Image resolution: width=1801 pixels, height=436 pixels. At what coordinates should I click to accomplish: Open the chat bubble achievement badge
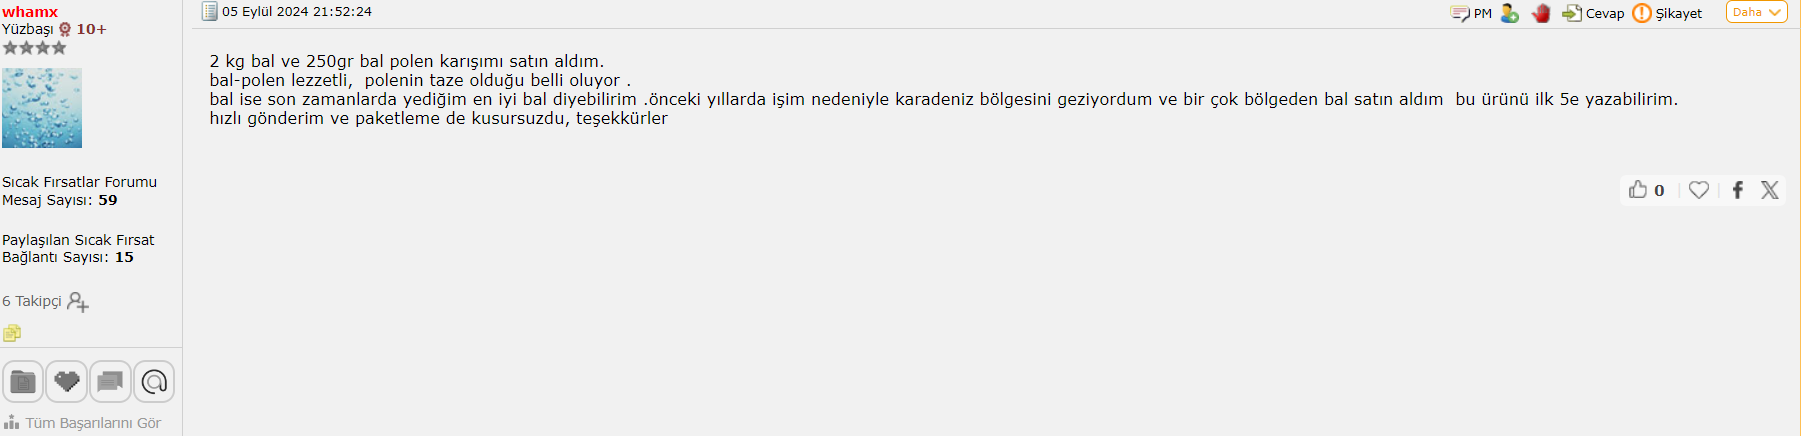tap(110, 381)
